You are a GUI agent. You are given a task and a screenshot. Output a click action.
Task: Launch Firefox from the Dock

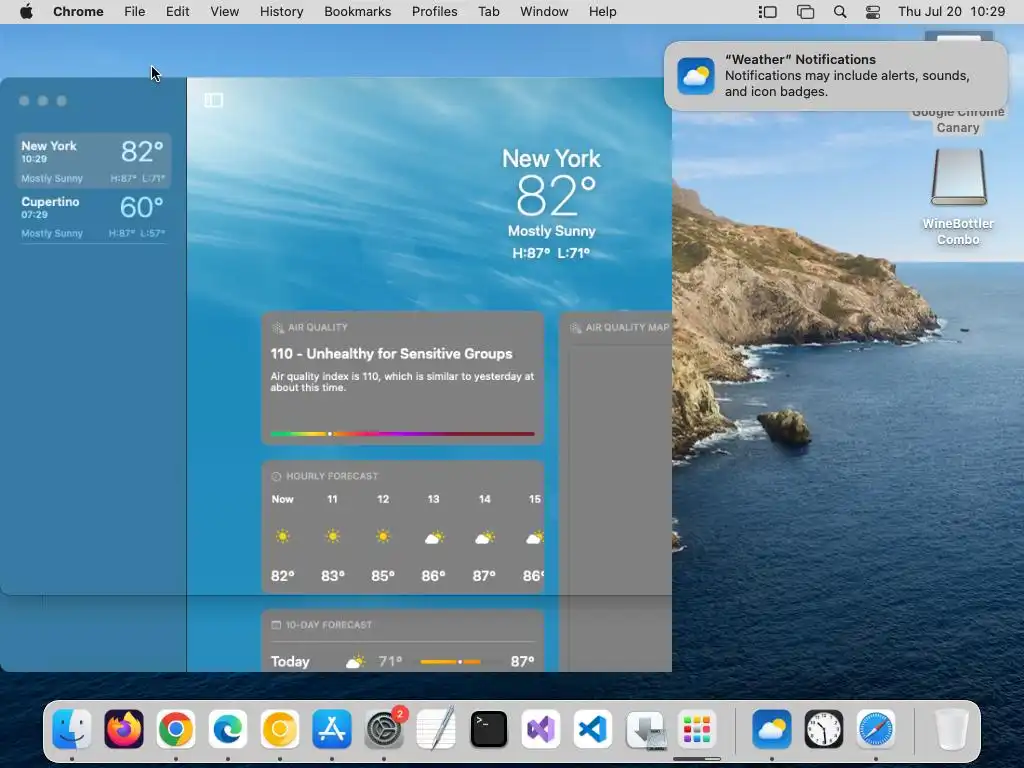124,729
